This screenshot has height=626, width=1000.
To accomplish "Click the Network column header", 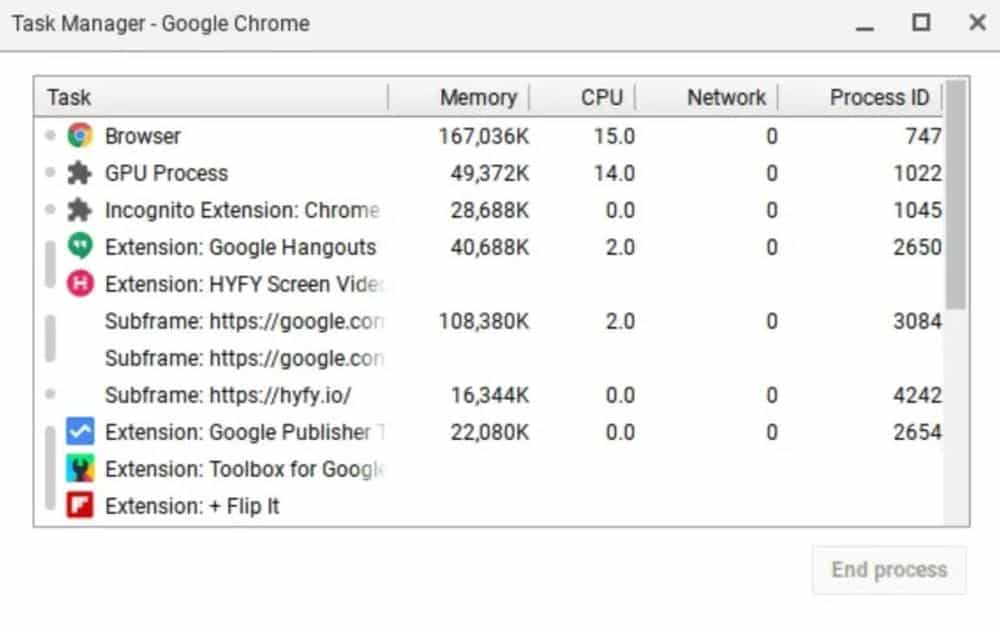I will [726, 97].
